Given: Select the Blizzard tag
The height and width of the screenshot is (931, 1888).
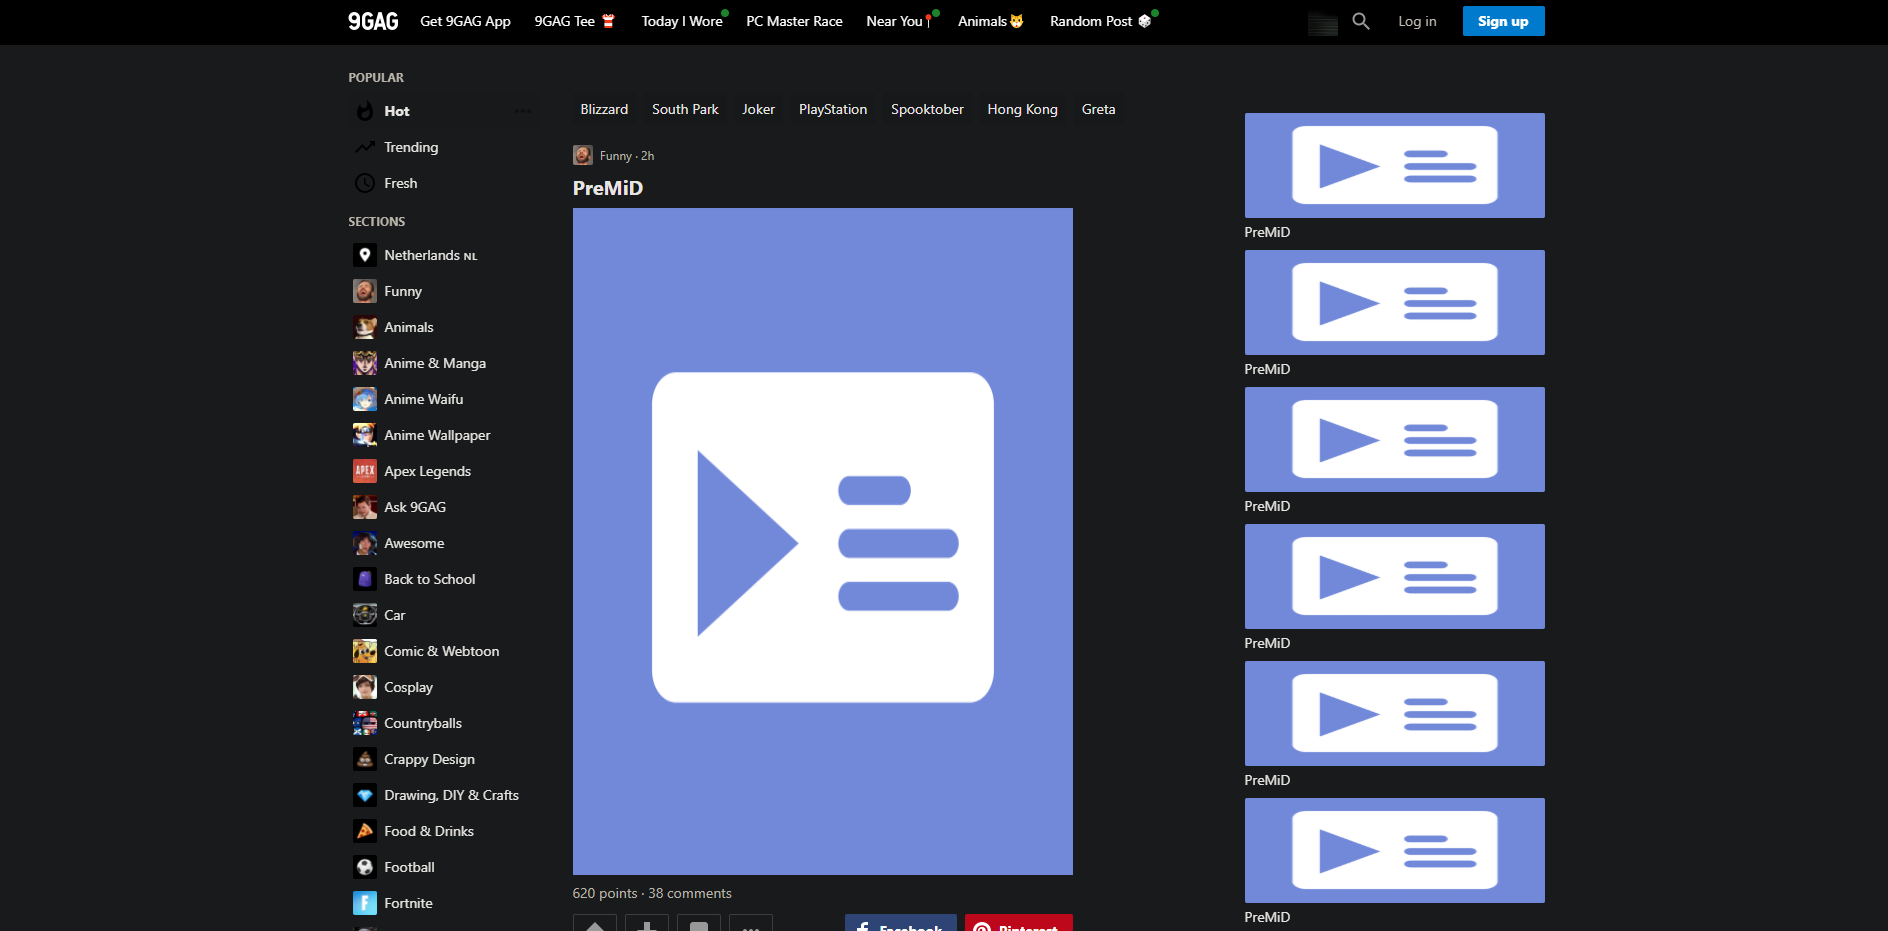Looking at the screenshot, I should [604, 109].
